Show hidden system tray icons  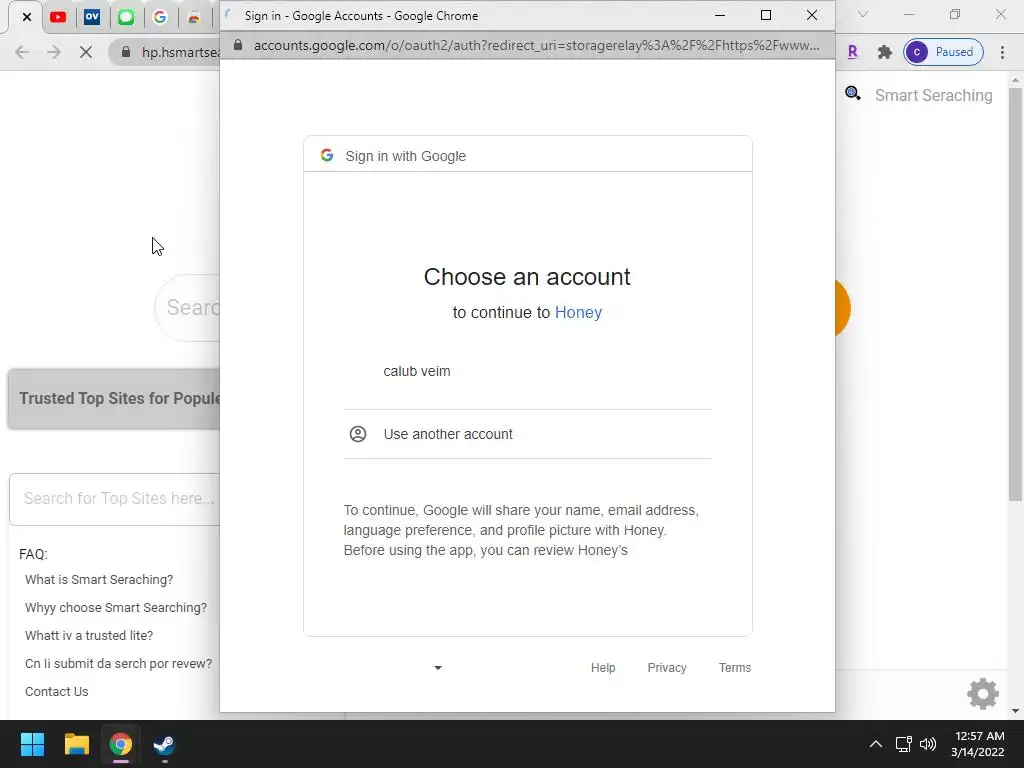coord(876,744)
